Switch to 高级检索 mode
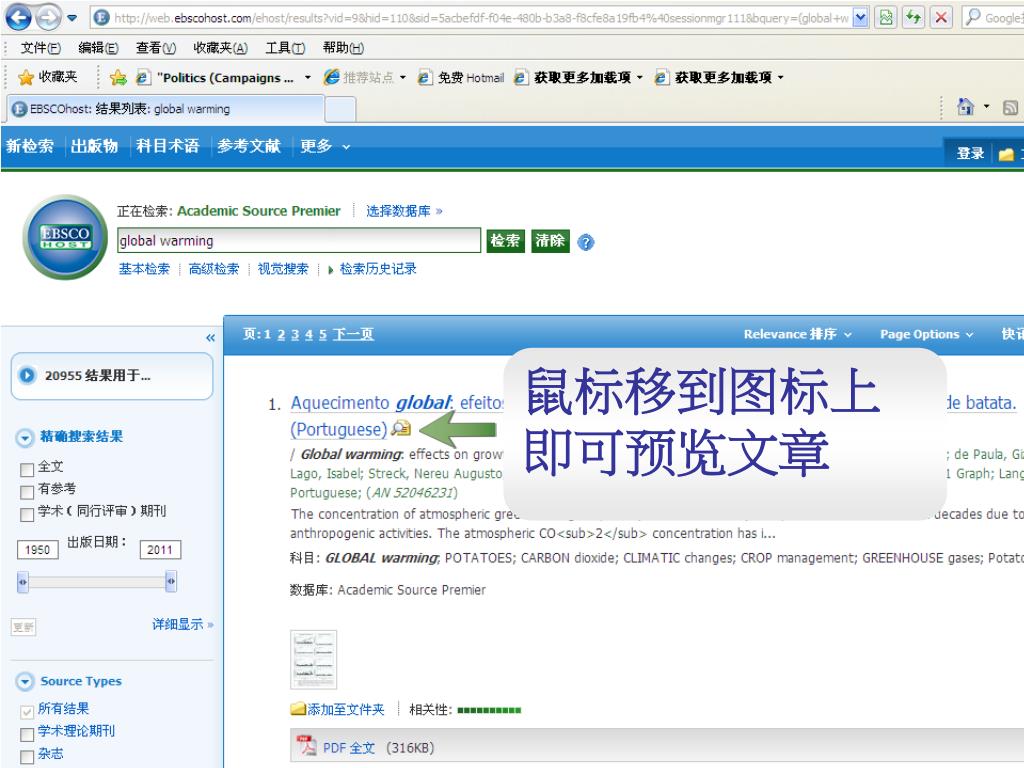 pos(214,269)
